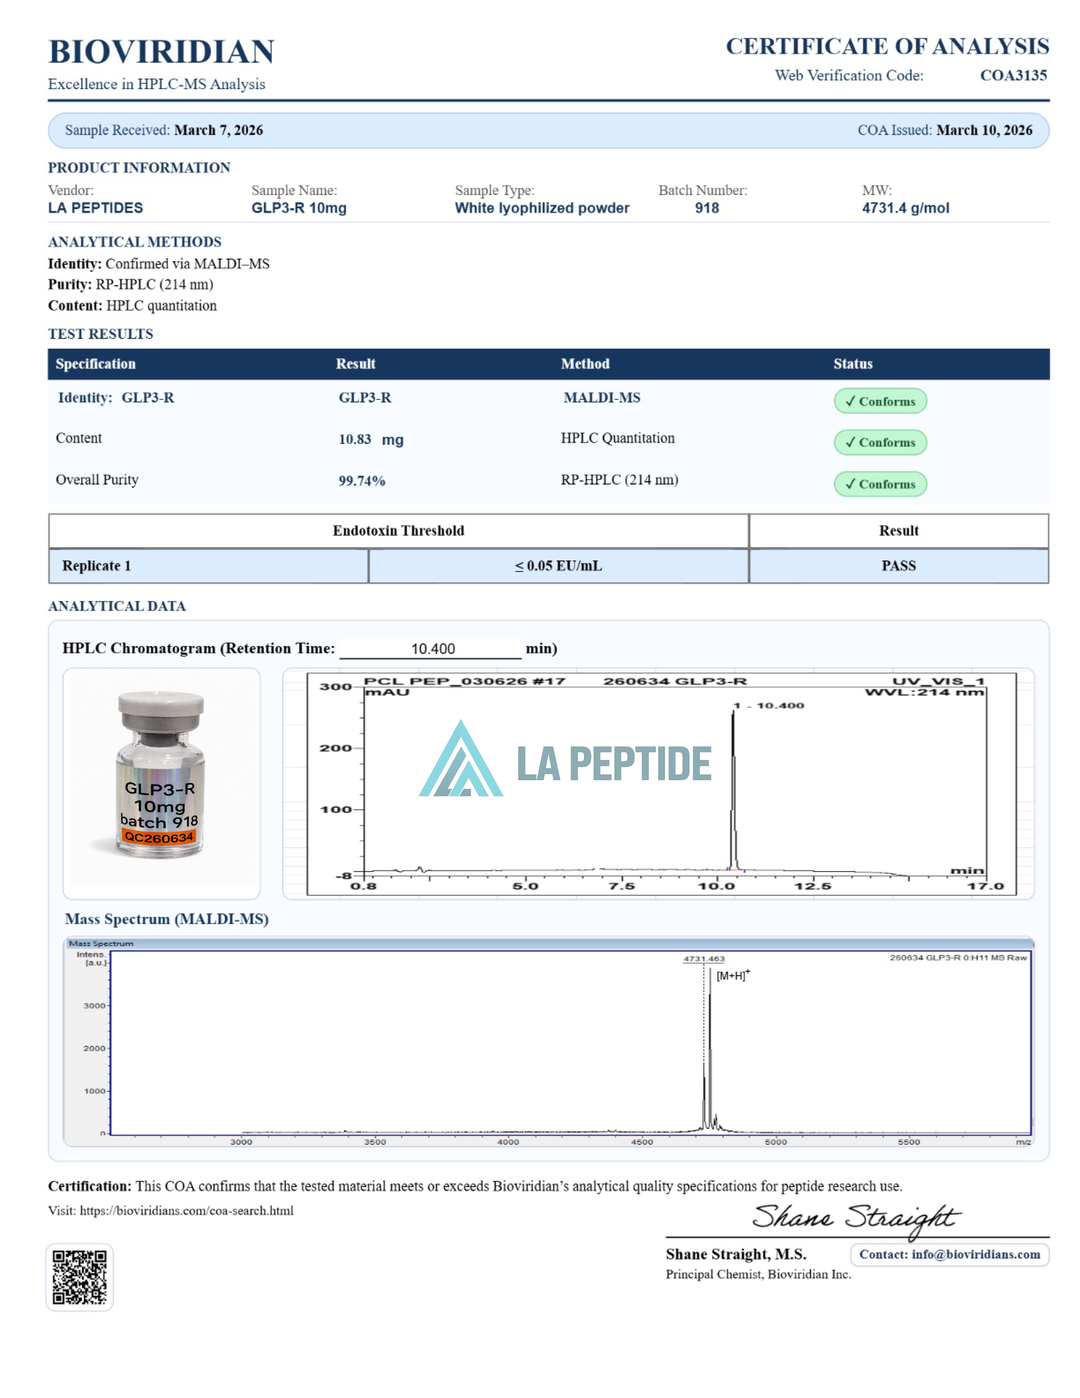Click the Status column header
This screenshot has width=1080, height=1398.
point(853,364)
